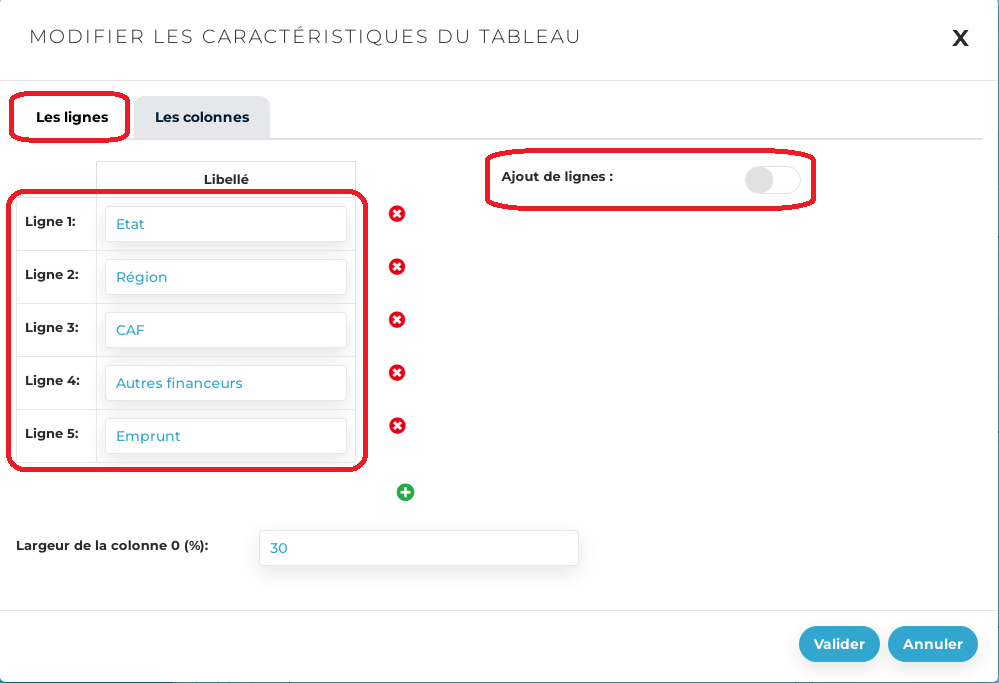Click red remove icon beside CAF row
Image resolution: width=999 pixels, height=683 pixels.
(x=397, y=320)
